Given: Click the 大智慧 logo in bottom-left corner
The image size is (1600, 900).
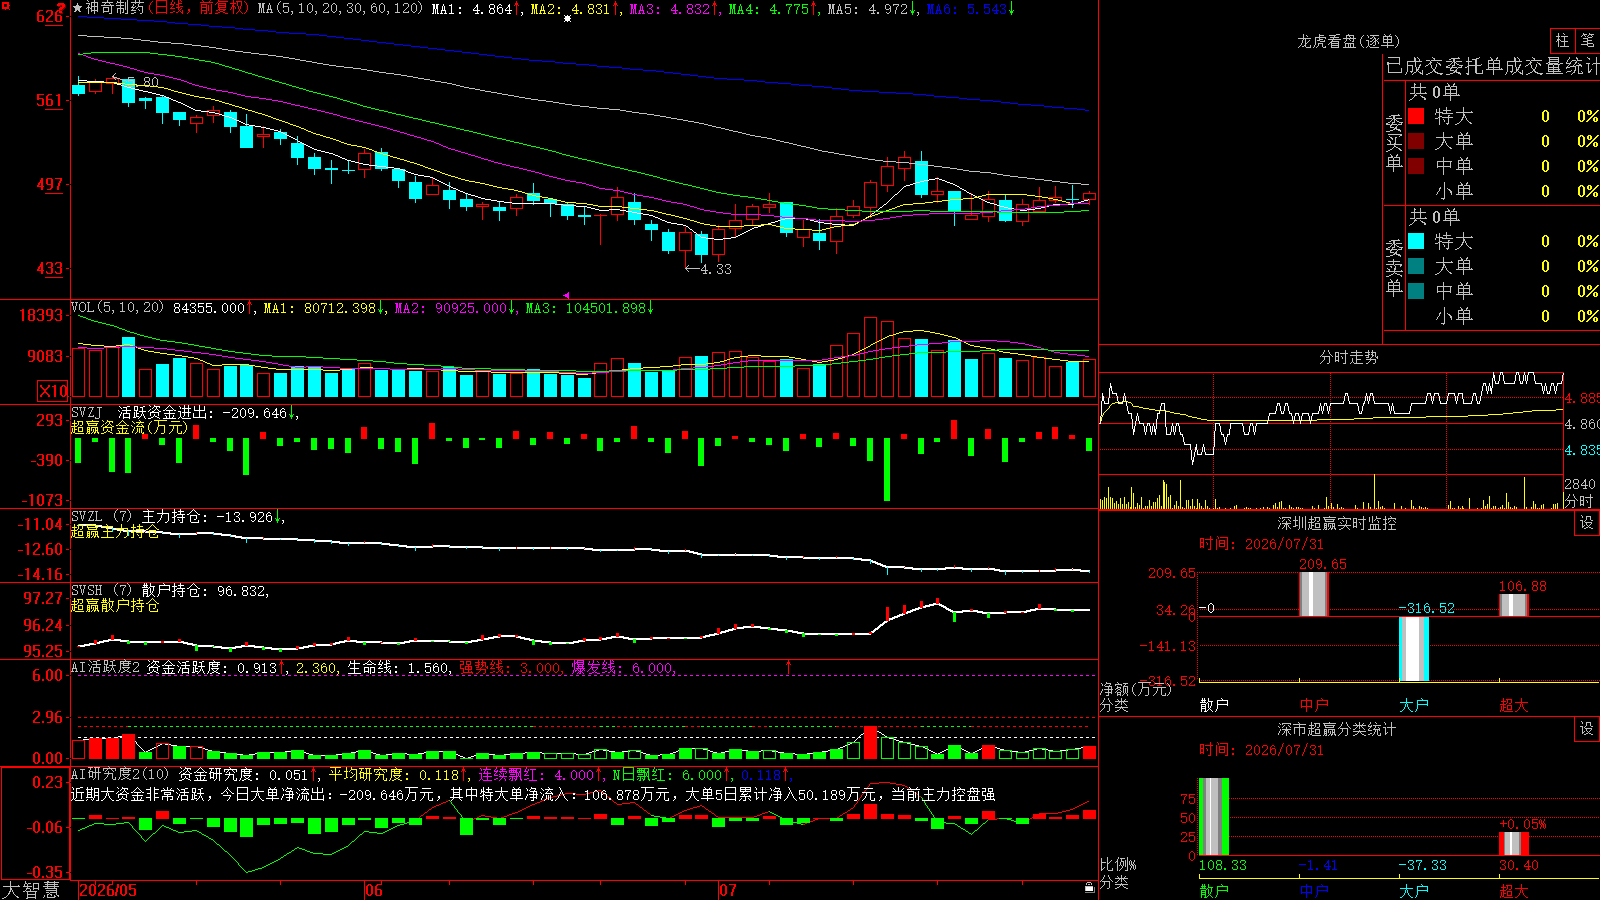Looking at the screenshot, I should point(31,889).
